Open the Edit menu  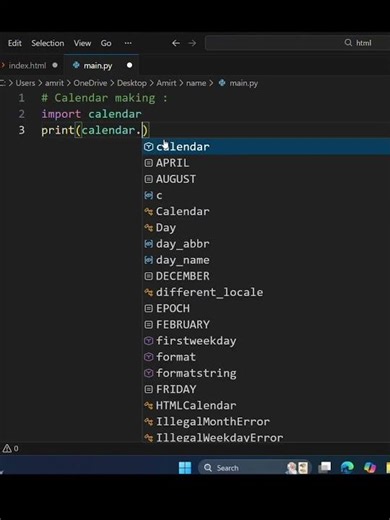[15, 43]
